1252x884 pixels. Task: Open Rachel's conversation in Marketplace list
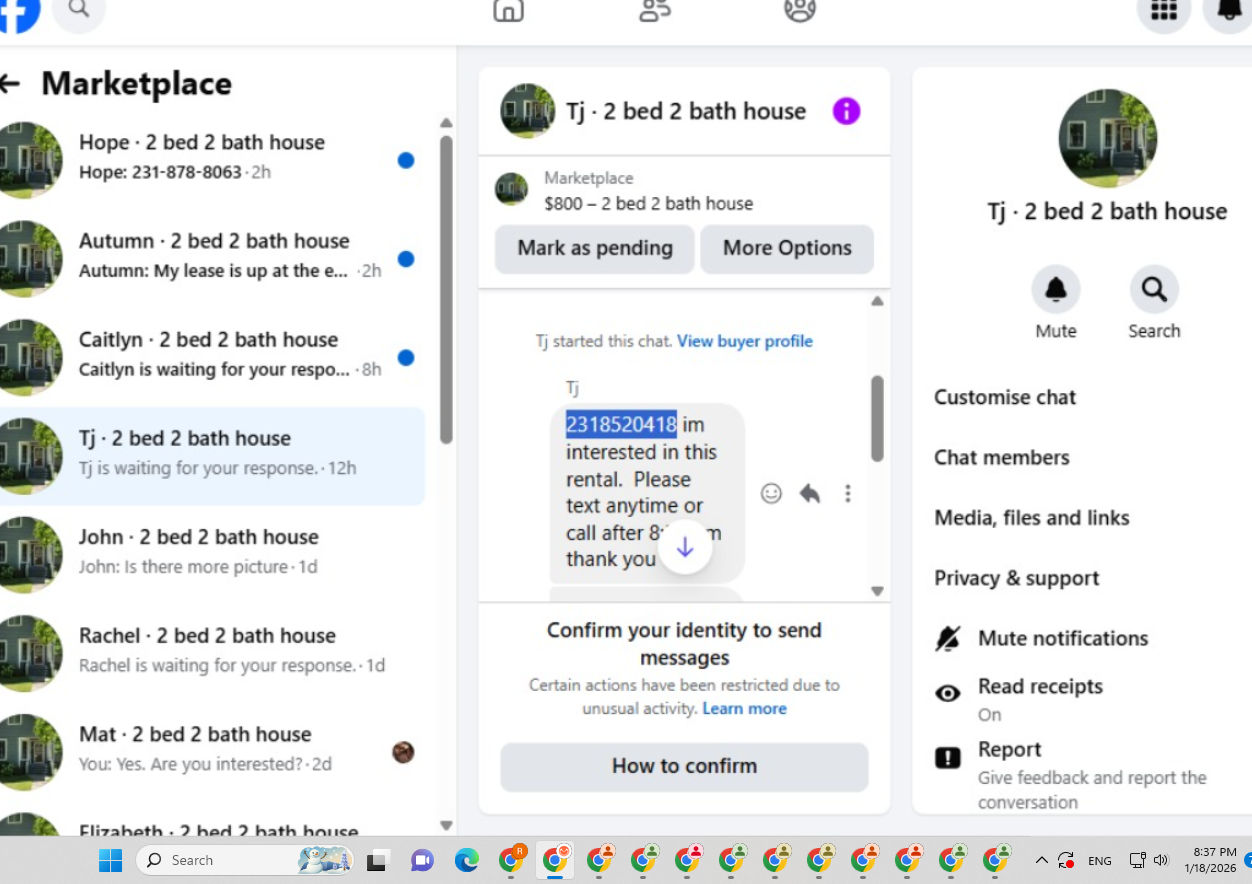[212, 654]
